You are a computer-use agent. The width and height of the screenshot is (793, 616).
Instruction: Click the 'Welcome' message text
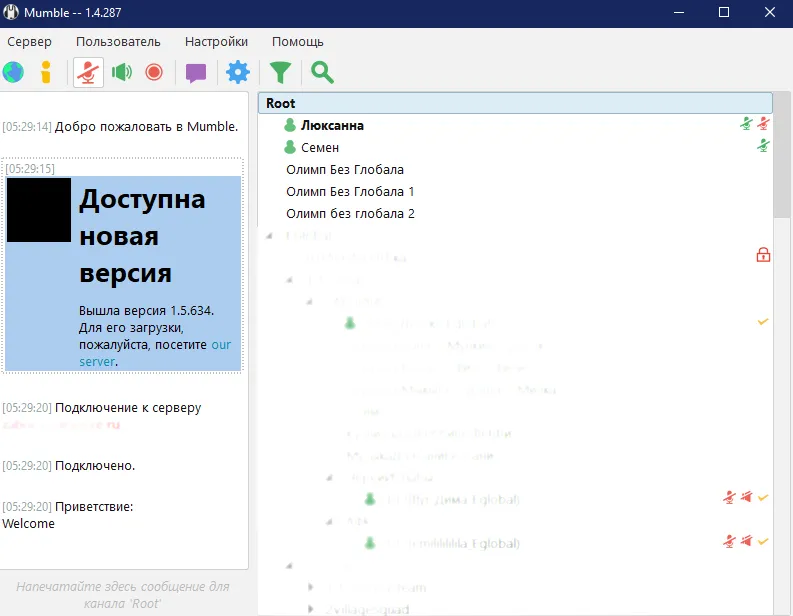click(x=28, y=524)
